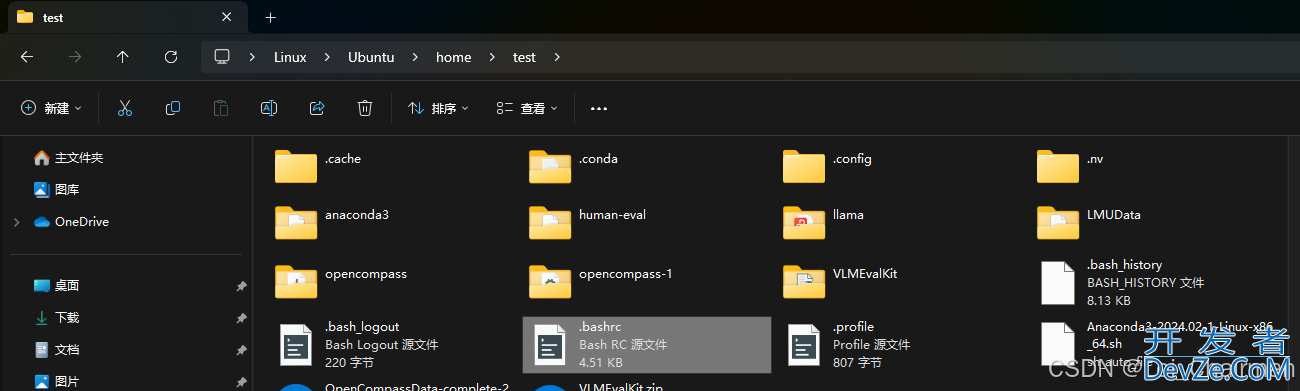Open the 排序 (Sort) dropdown
Viewport: 1300px width, 391px height.
(x=439, y=108)
